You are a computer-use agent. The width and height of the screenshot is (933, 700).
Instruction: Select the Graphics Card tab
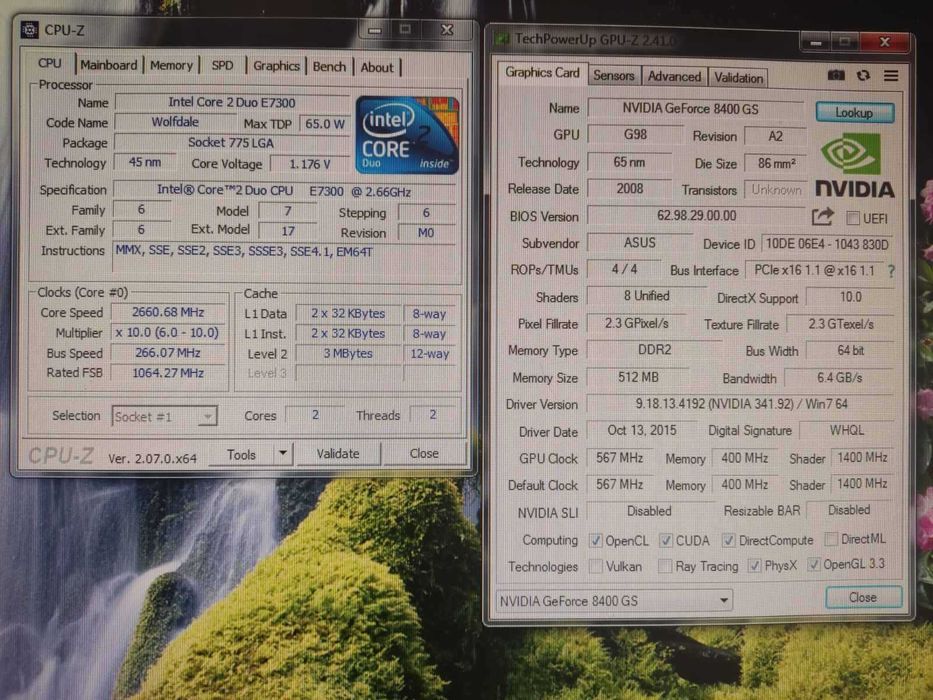(x=542, y=73)
